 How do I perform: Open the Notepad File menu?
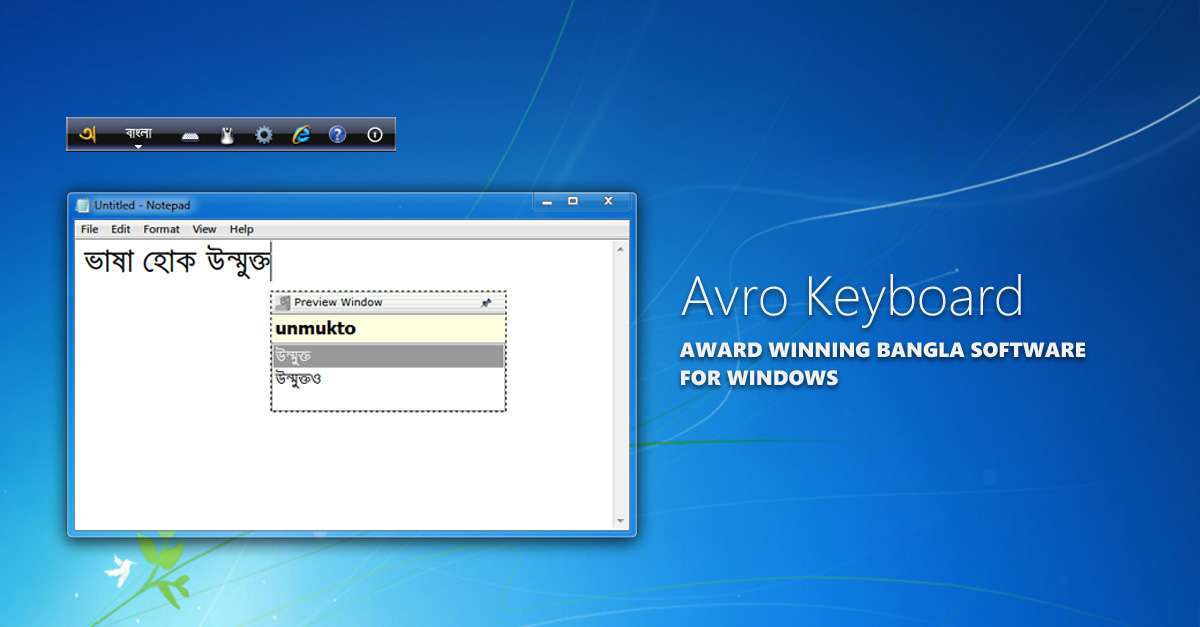pos(90,229)
